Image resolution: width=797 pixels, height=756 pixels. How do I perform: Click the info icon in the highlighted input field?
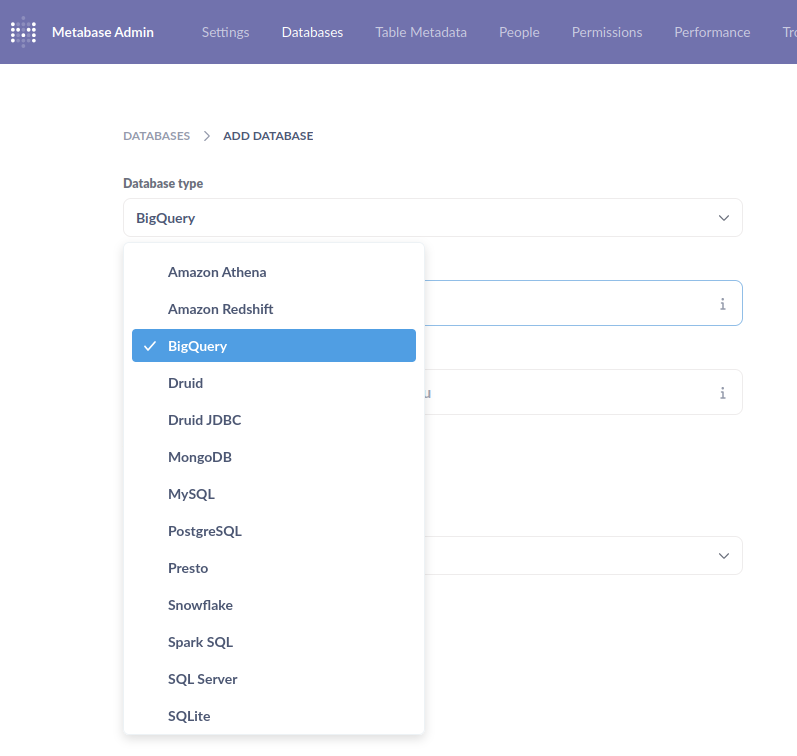click(722, 304)
